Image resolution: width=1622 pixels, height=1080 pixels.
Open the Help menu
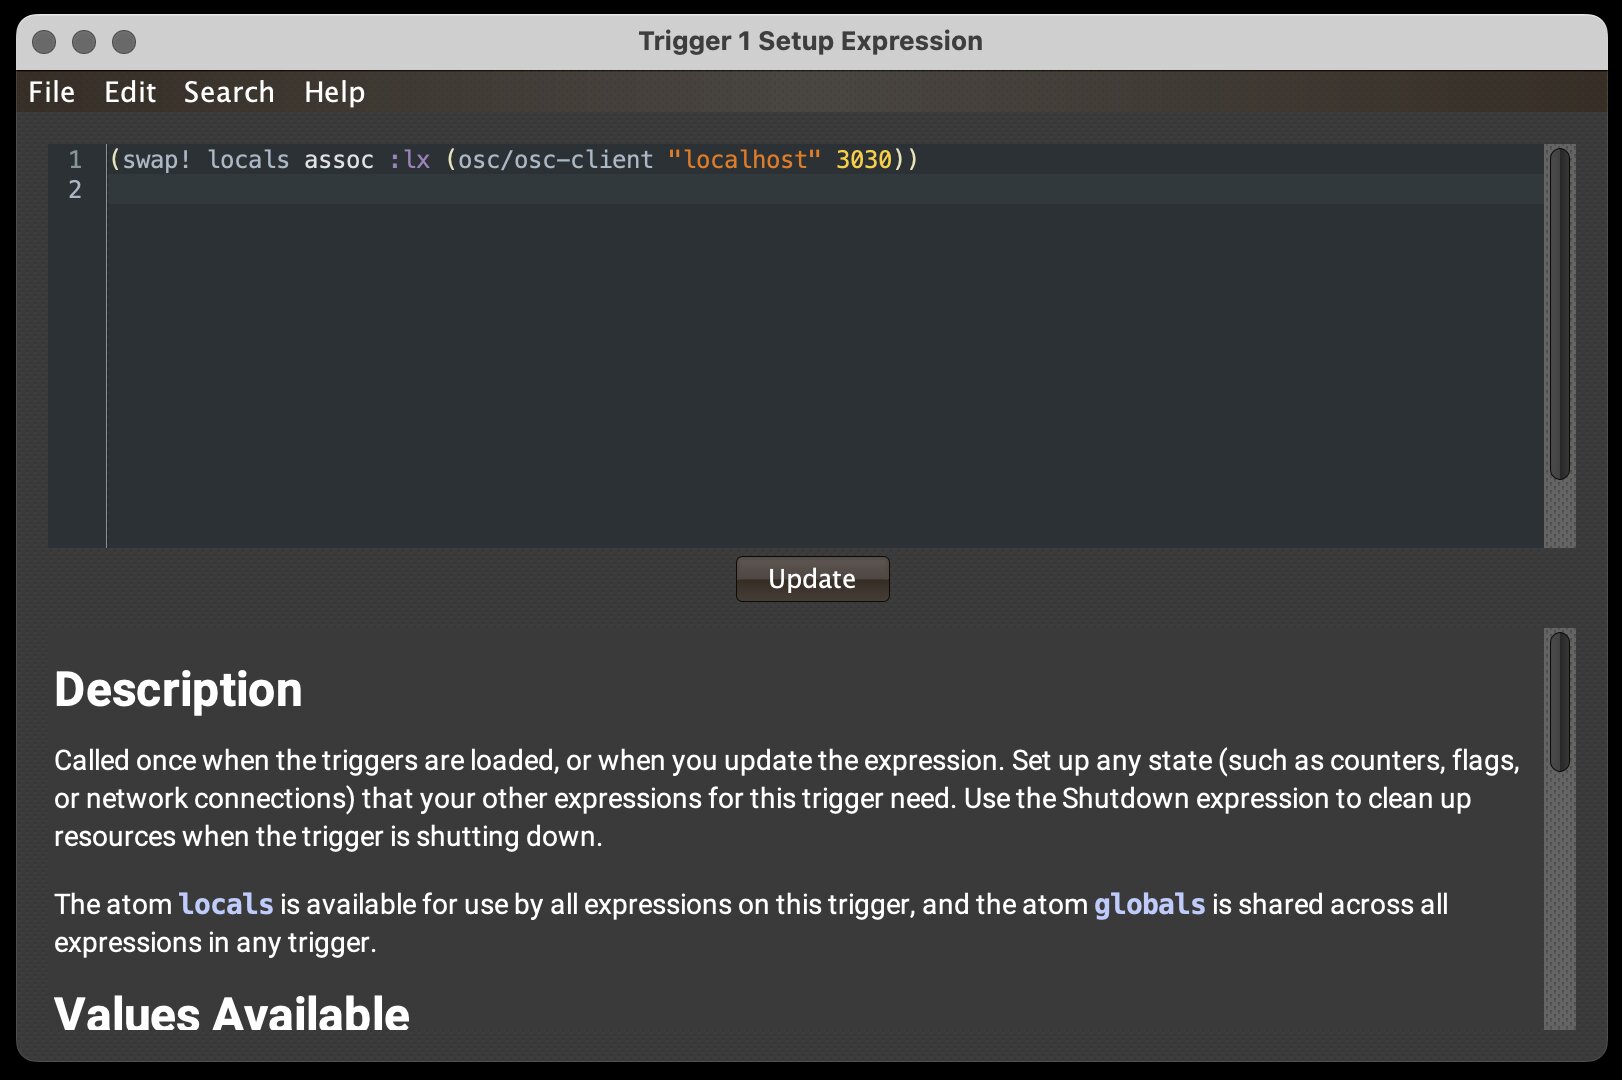(334, 92)
